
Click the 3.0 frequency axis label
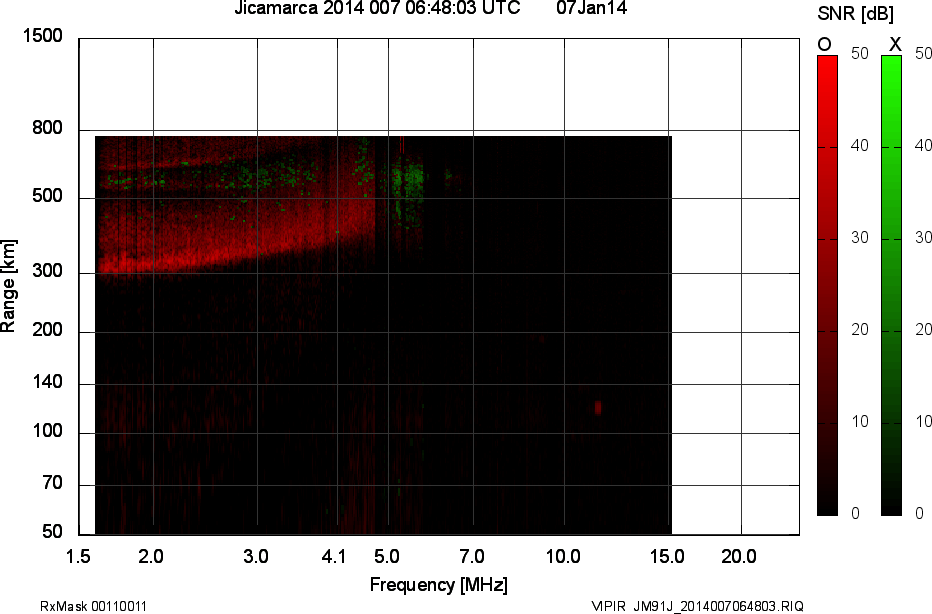click(256, 557)
